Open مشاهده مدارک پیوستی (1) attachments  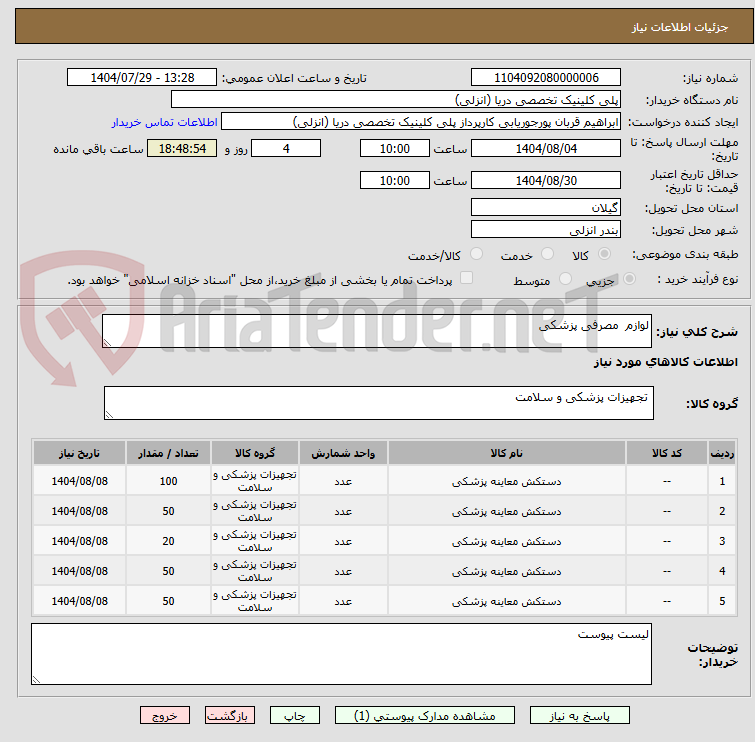tap(425, 715)
